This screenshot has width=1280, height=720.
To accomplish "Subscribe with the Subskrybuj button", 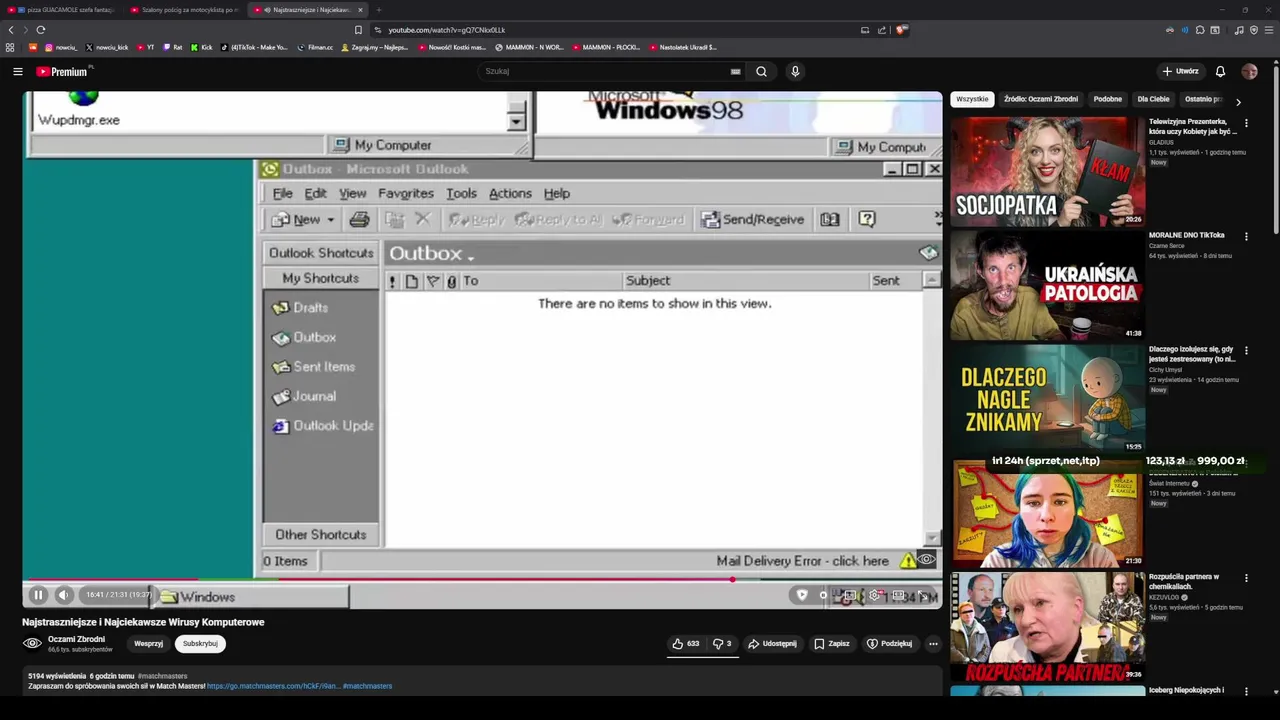I will 200,644.
